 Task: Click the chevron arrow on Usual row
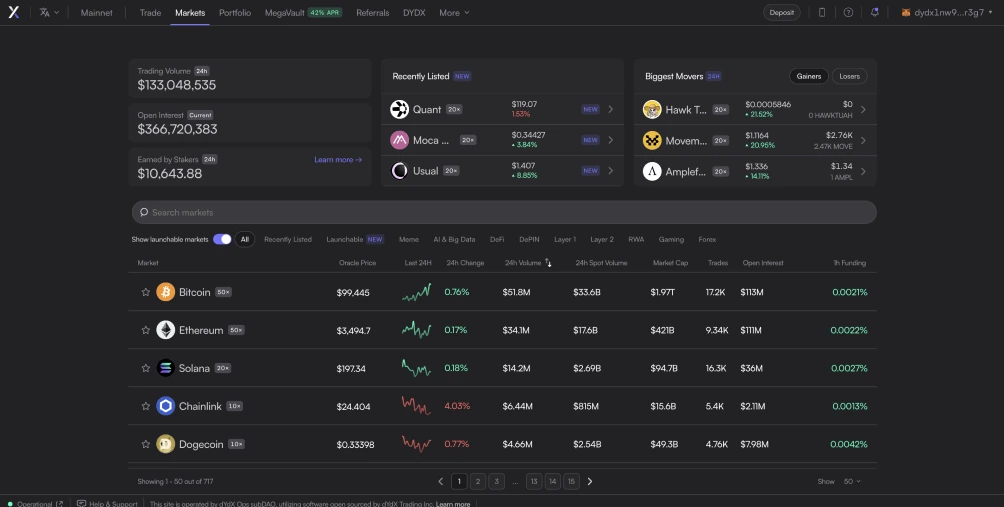(611, 170)
